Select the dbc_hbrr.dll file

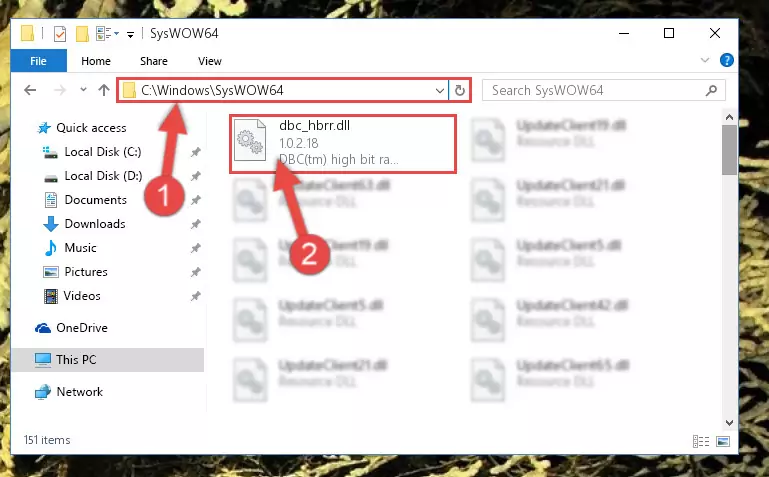343,144
